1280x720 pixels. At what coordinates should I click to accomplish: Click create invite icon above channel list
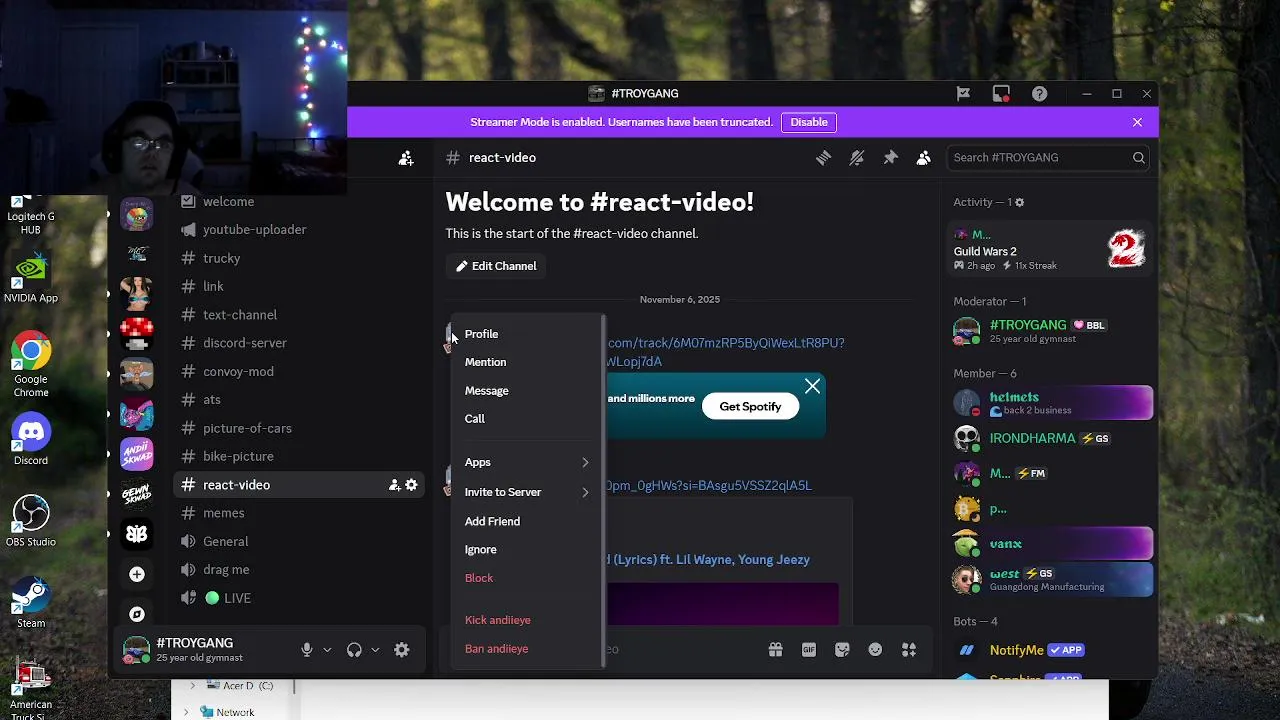pos(406,158)
